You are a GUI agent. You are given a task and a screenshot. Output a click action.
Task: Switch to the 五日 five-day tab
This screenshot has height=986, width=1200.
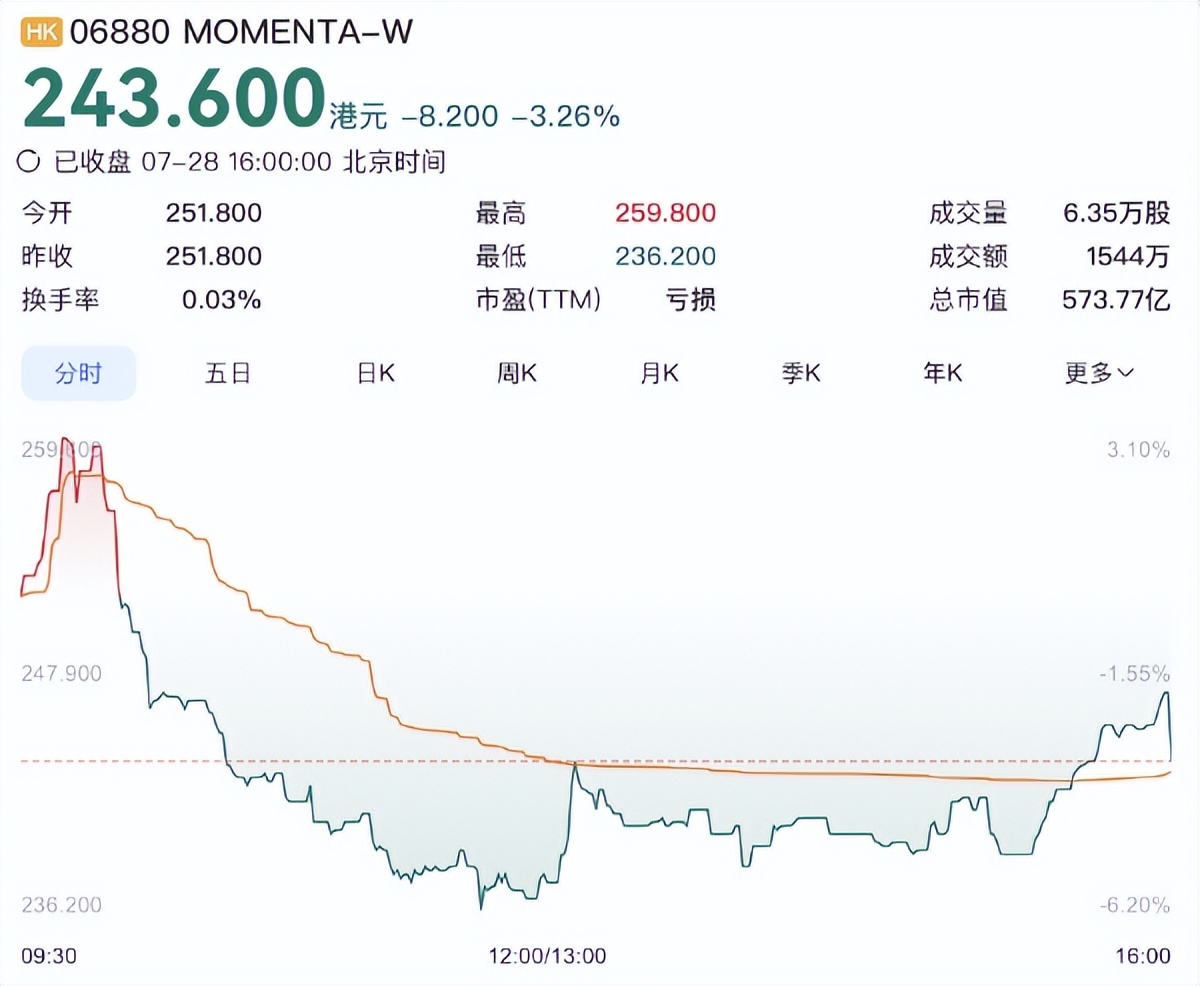[x=227, y=373]
